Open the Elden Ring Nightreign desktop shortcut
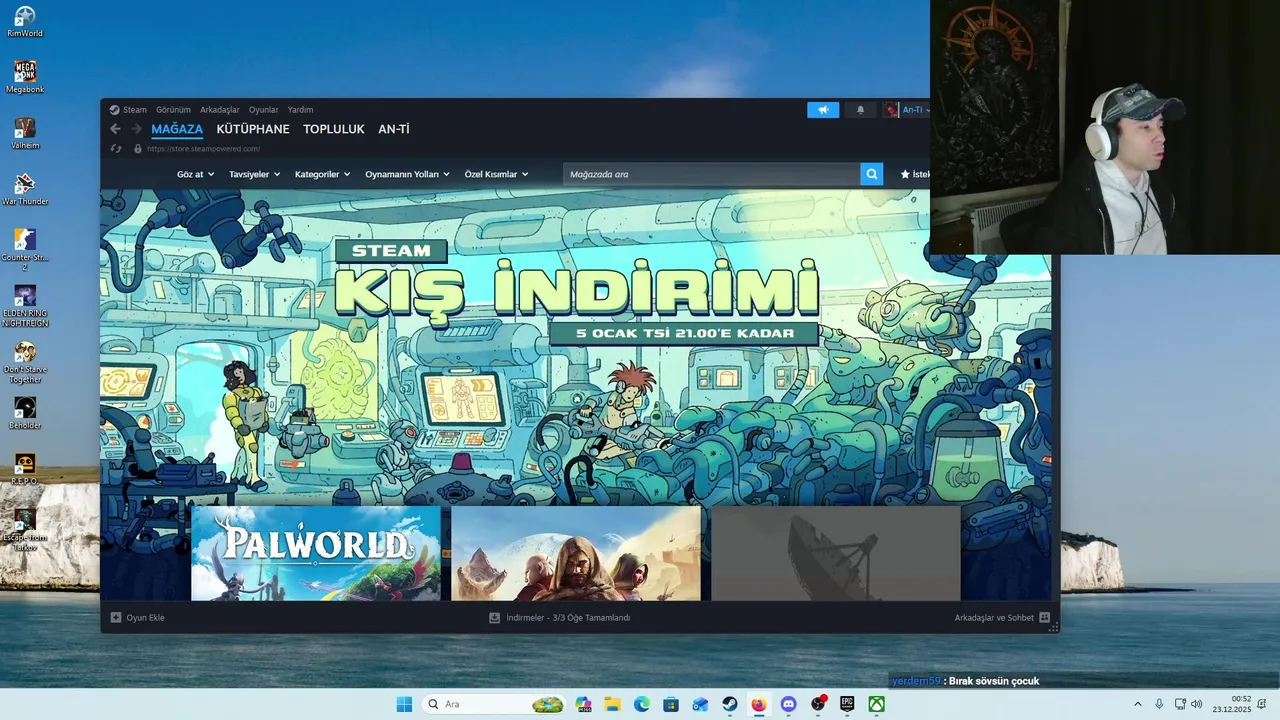 click(25, 306)
